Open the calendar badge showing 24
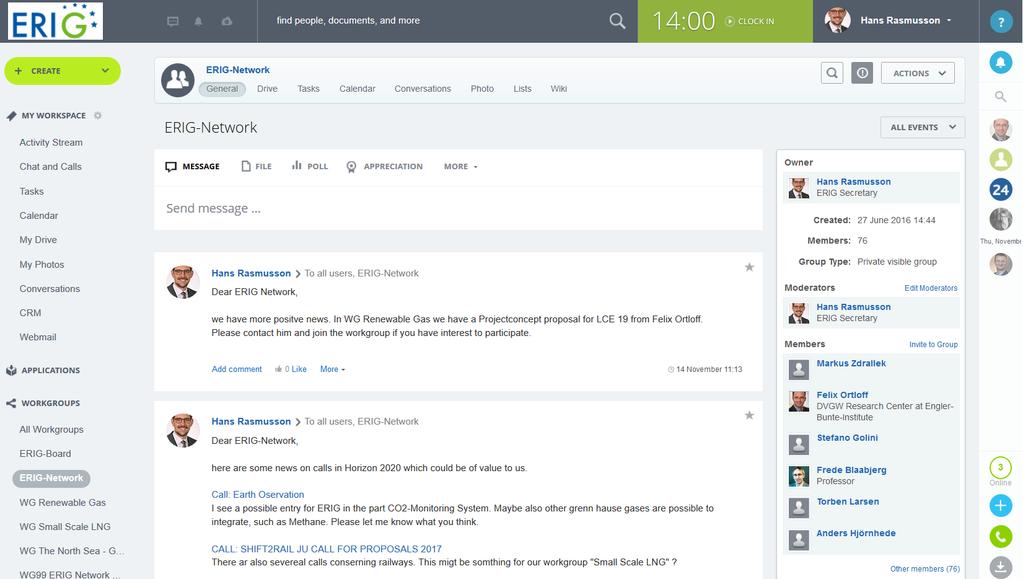 pyautogui.click(x=1001, y=189)
